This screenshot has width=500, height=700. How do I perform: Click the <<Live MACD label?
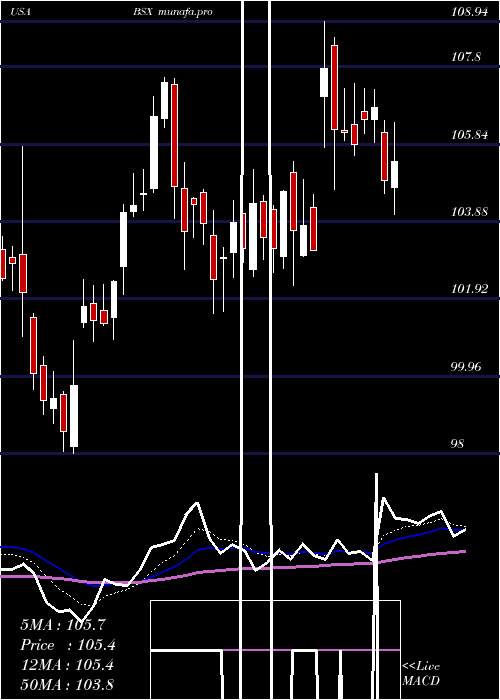pyautogui.click(x=421, y=673)
